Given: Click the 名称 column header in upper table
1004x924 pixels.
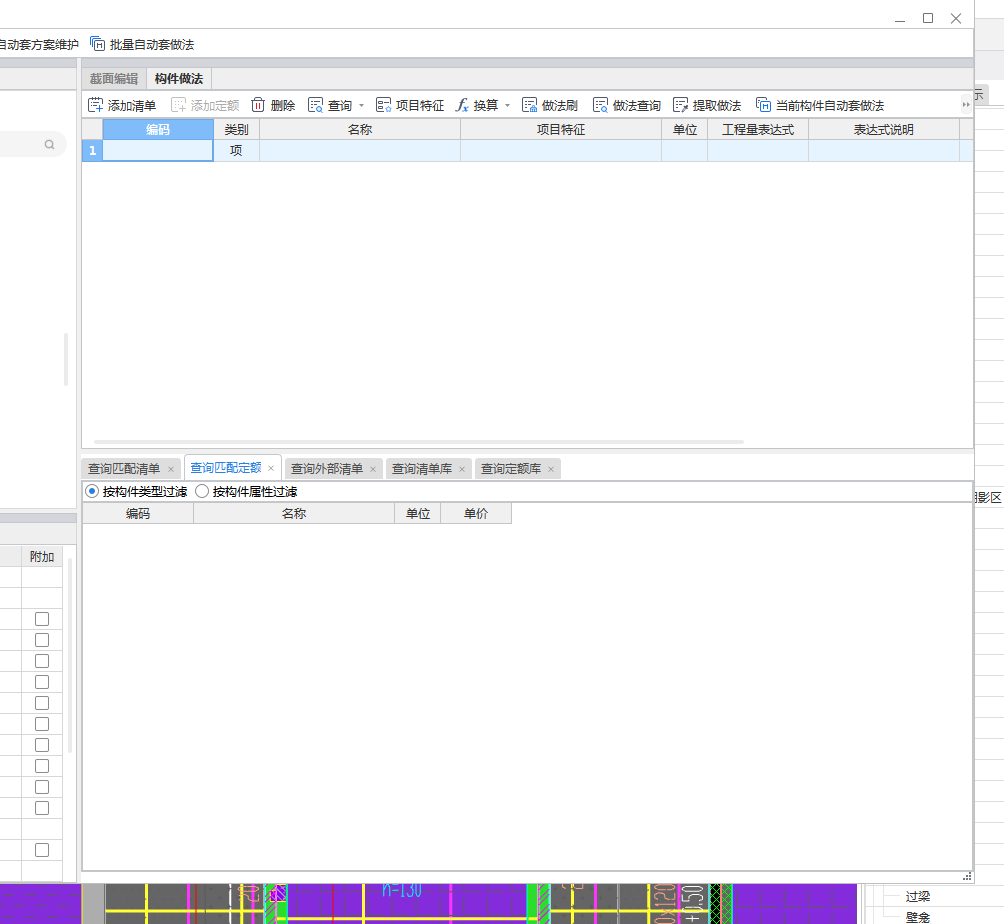Looking at the screenshot, I should point(360,129).
